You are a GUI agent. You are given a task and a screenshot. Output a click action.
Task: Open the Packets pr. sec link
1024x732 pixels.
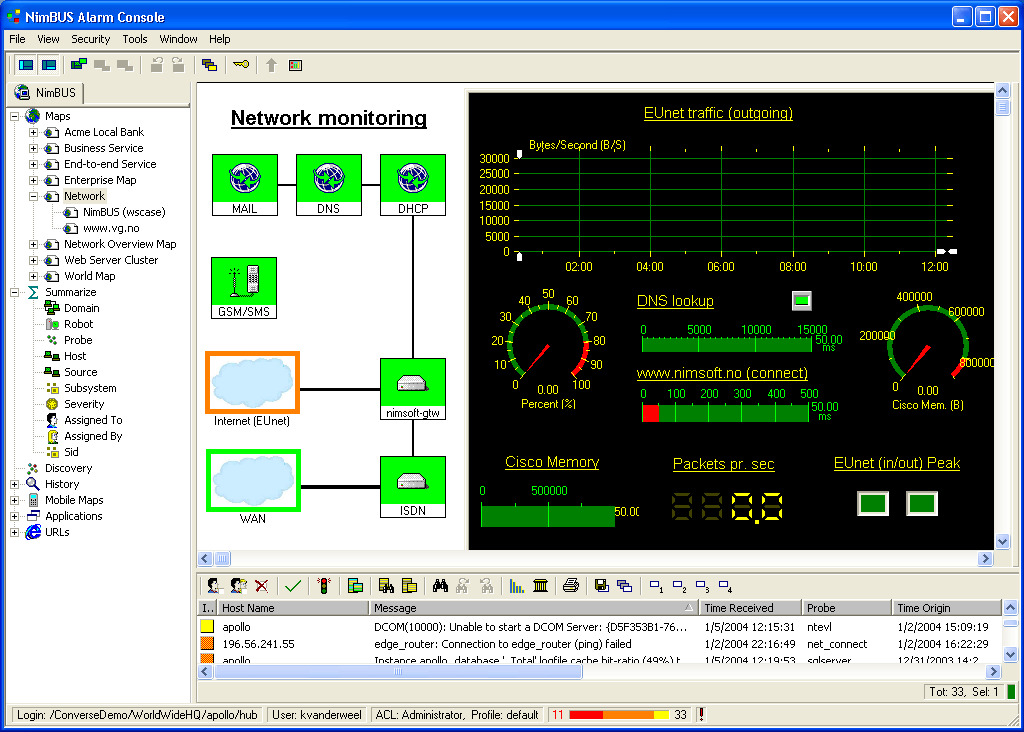pos(724,464)
